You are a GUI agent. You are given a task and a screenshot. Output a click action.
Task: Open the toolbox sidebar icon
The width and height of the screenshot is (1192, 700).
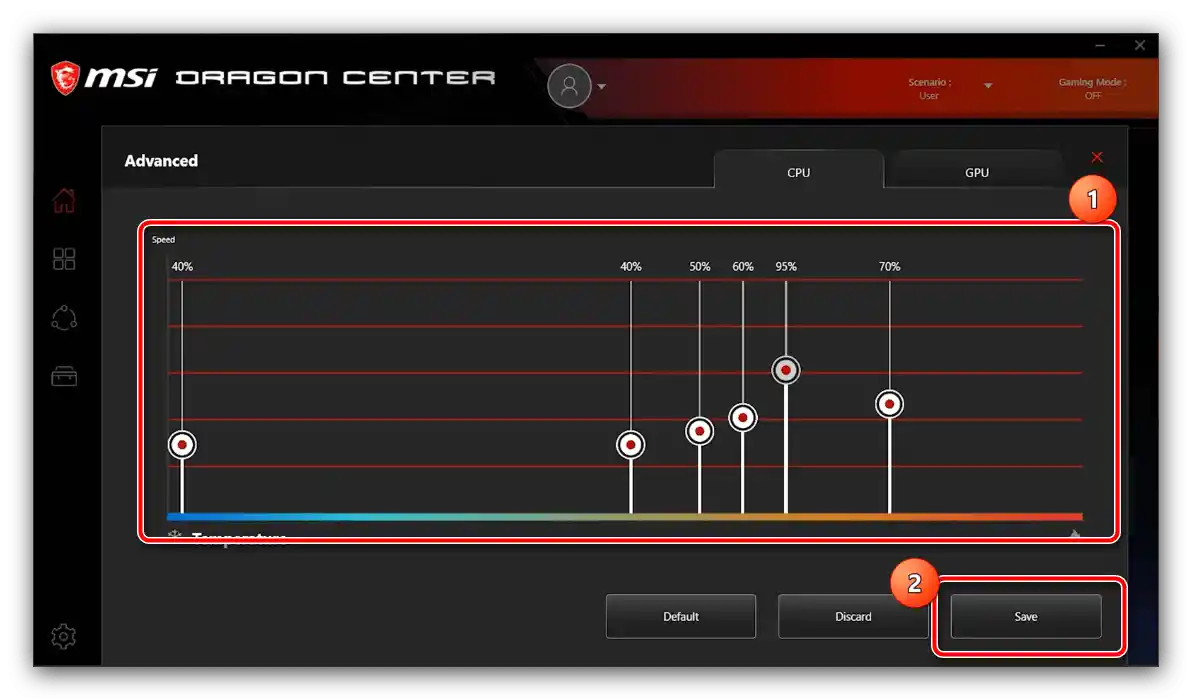pyautogui.click(x=64, y=376)
